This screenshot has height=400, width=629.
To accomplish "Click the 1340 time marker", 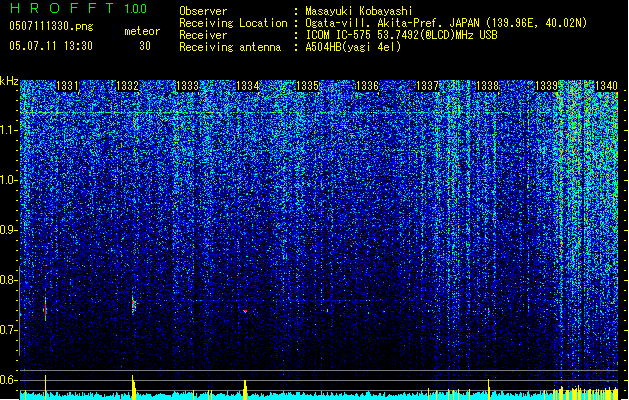I will click(606, 86).
